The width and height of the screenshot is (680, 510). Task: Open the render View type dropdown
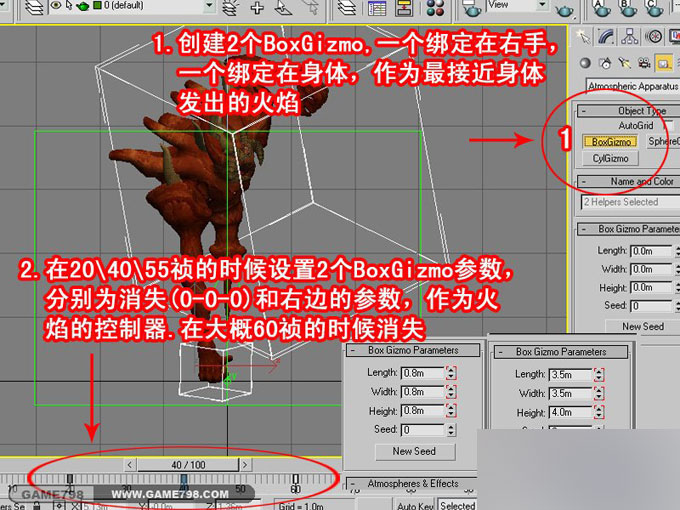542,5
